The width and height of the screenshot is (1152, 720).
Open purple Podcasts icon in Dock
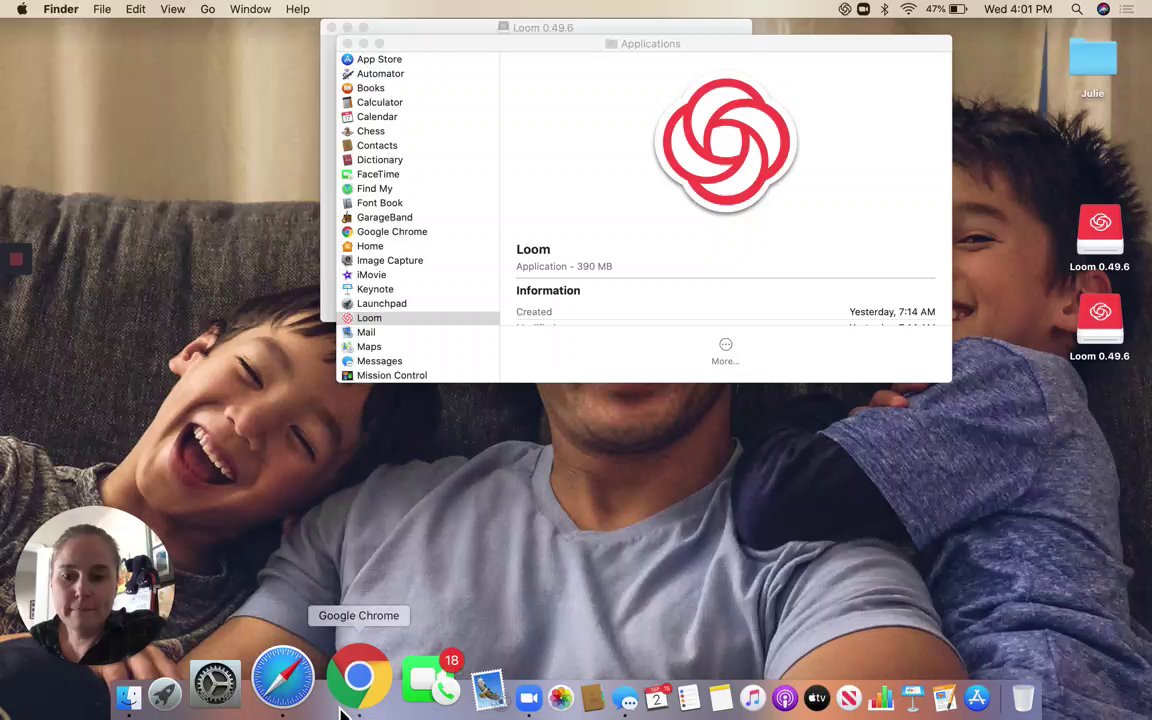click(x=785, y=698)
